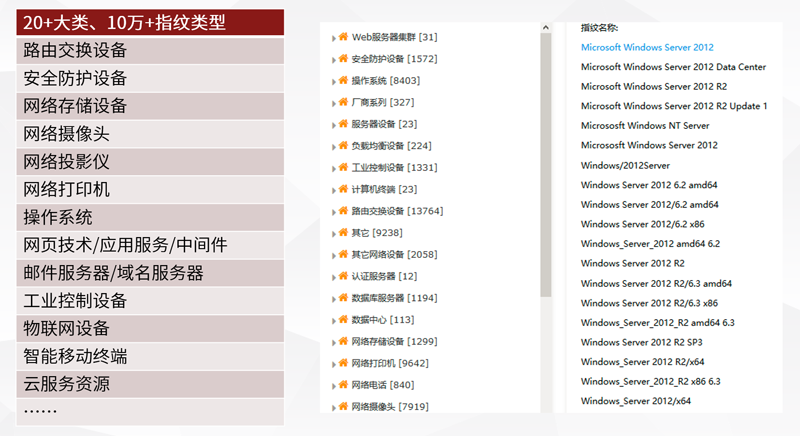The image size is (800, 436).
Task: Open Windows/2012Server fingerprint entry
Action: click(x=625, y=165)
